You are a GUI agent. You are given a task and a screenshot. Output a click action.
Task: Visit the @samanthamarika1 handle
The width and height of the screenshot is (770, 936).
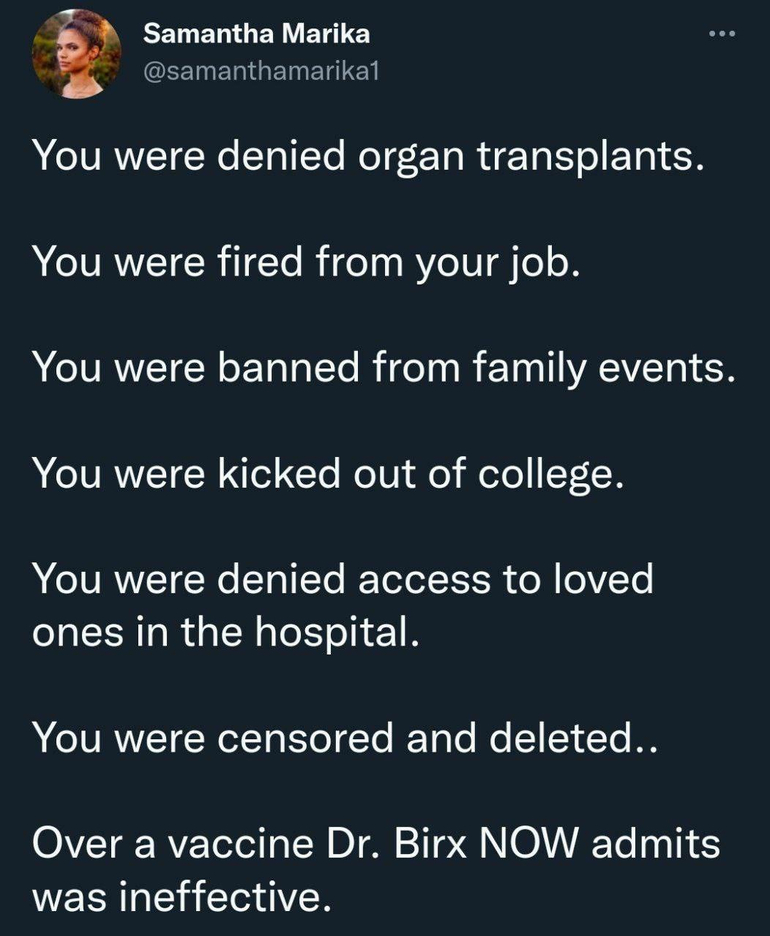click(x=263, y=72)
